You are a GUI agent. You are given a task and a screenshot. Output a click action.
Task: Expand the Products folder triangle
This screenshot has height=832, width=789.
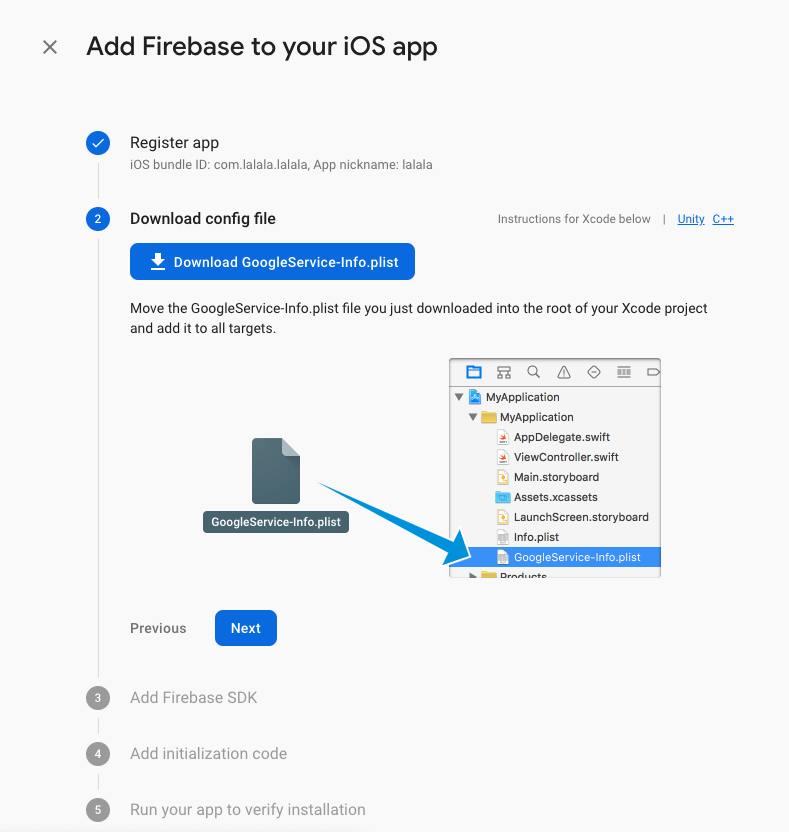(x=473, y=576)
